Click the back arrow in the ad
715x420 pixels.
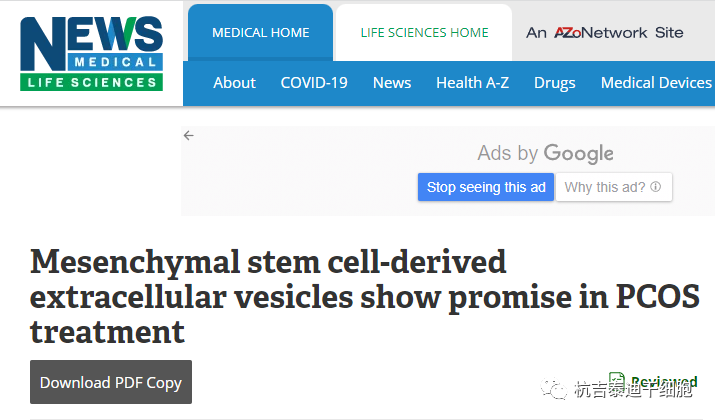tap(189, 136)
